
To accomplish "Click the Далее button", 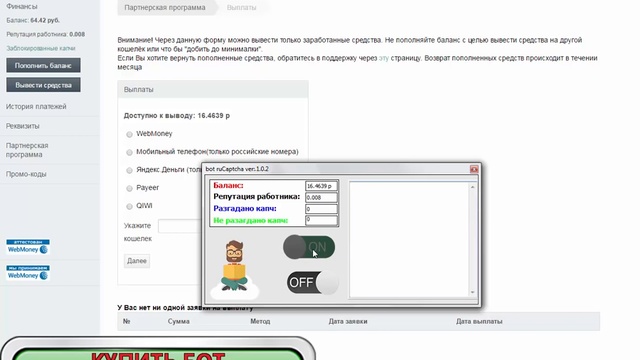I will [x=137, y=261].
